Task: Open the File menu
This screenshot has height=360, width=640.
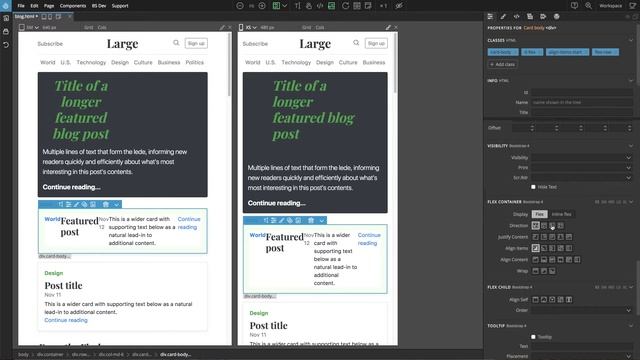Action: click(21, 6)
